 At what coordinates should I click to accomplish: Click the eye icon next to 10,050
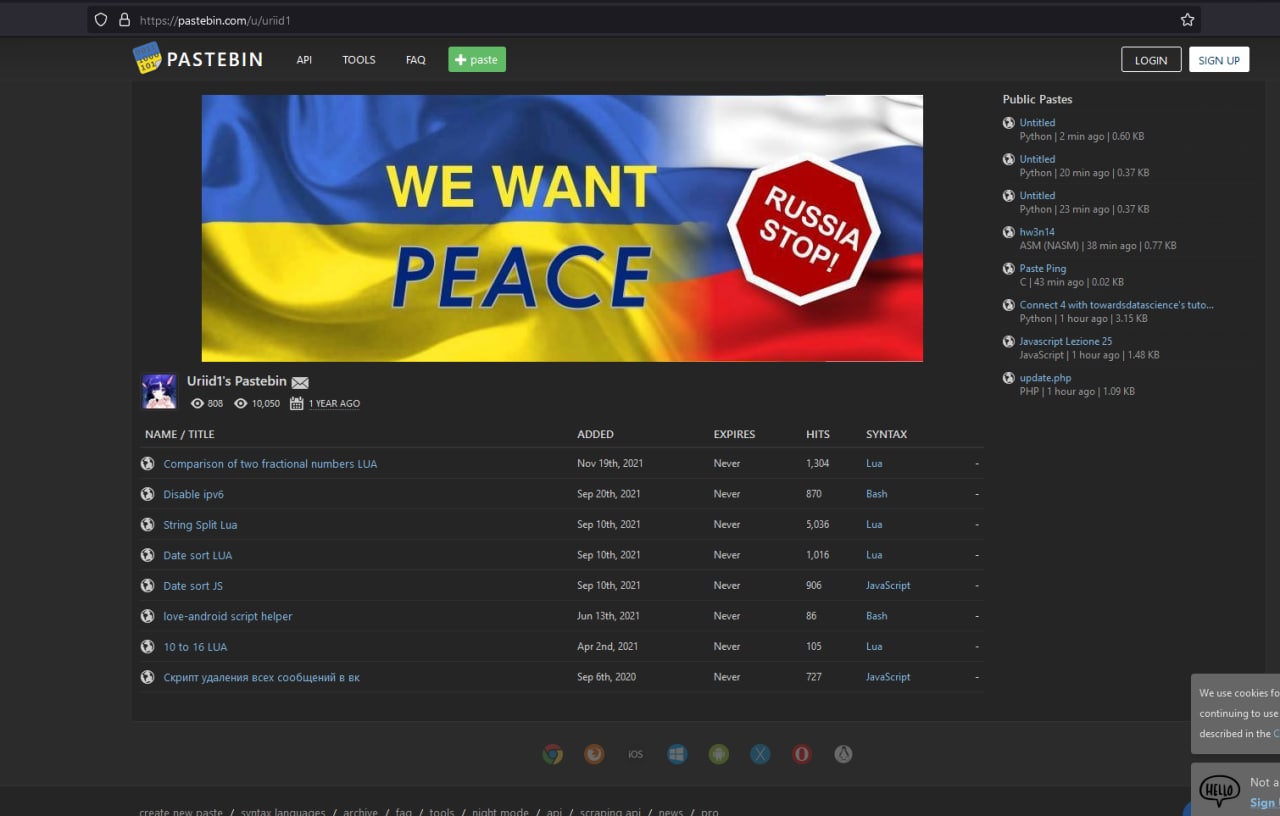(241, 403)
